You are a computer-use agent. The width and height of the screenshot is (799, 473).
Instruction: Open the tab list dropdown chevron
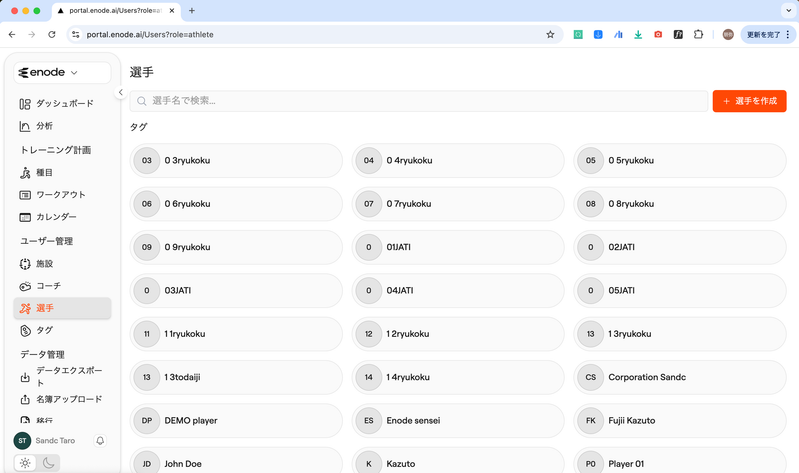788,10
